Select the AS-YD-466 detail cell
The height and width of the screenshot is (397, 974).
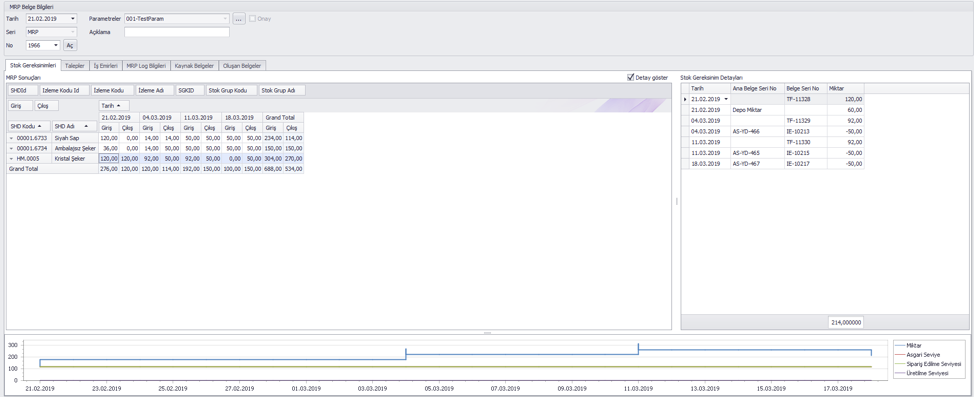coord(757,131)
